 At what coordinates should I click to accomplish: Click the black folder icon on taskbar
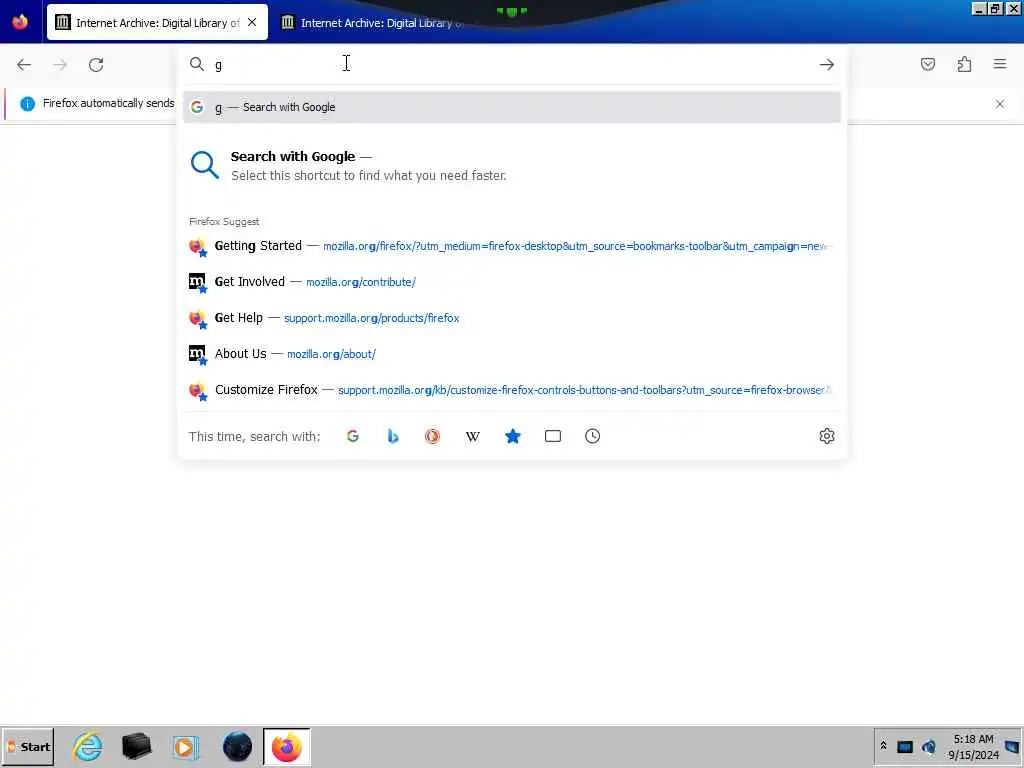point(136,746)
